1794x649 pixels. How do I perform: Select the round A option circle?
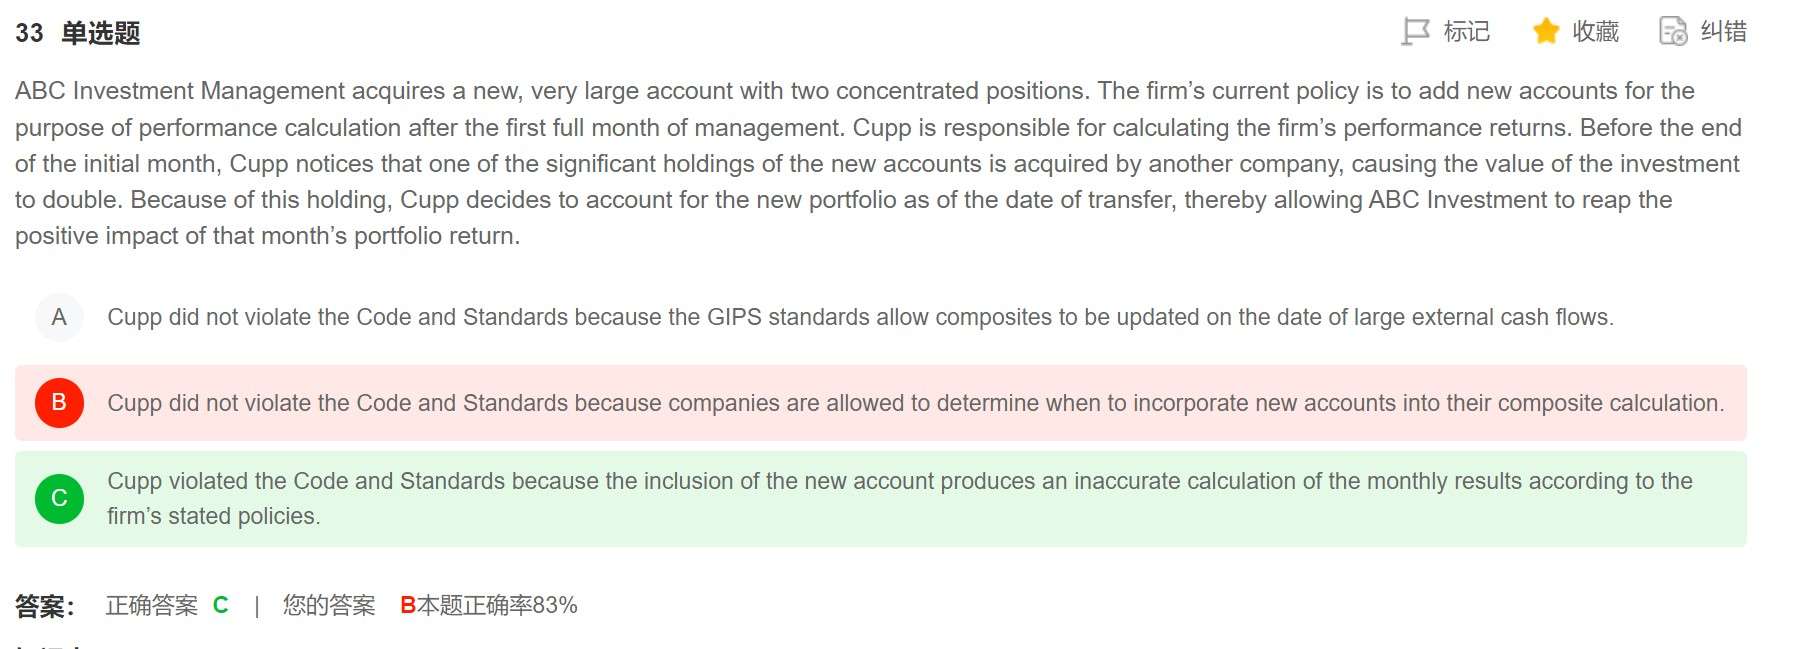(x=59, y=318)
